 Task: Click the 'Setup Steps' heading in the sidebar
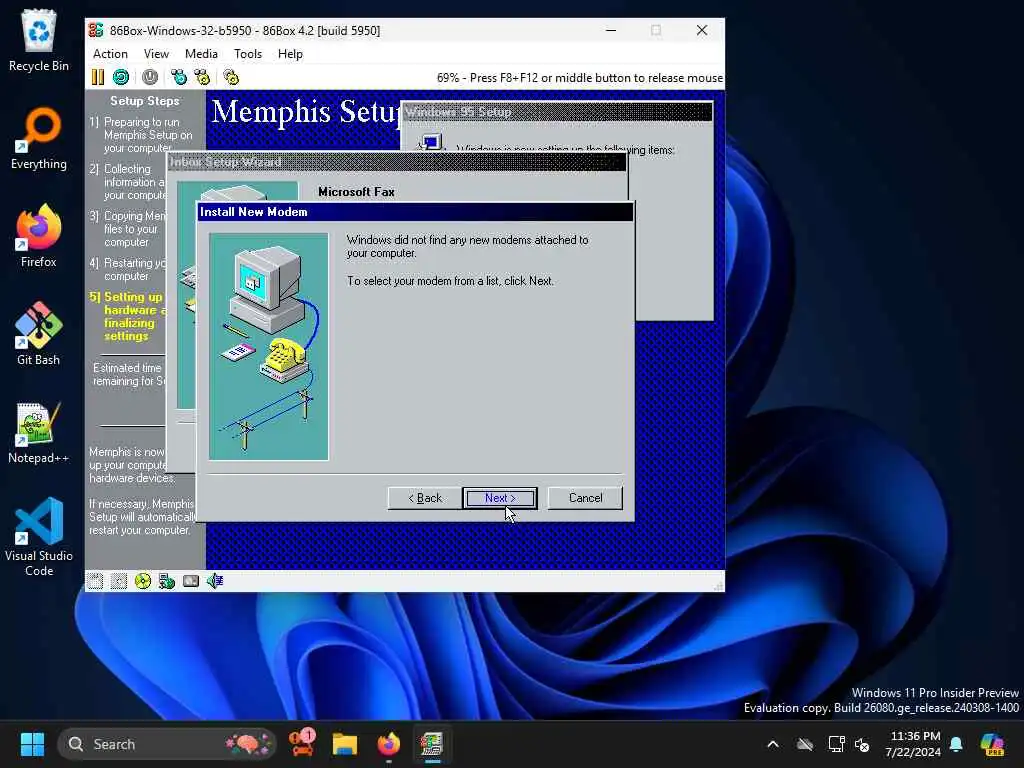click(x=144, y=101)
